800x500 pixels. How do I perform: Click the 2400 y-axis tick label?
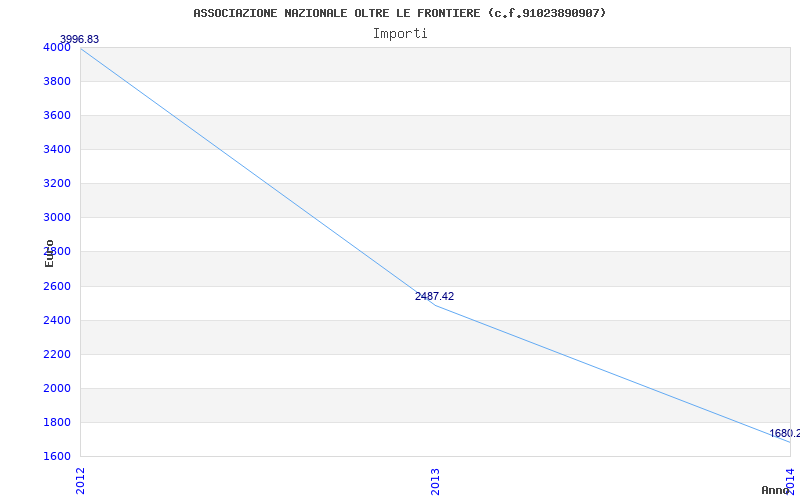coord(57,320)
